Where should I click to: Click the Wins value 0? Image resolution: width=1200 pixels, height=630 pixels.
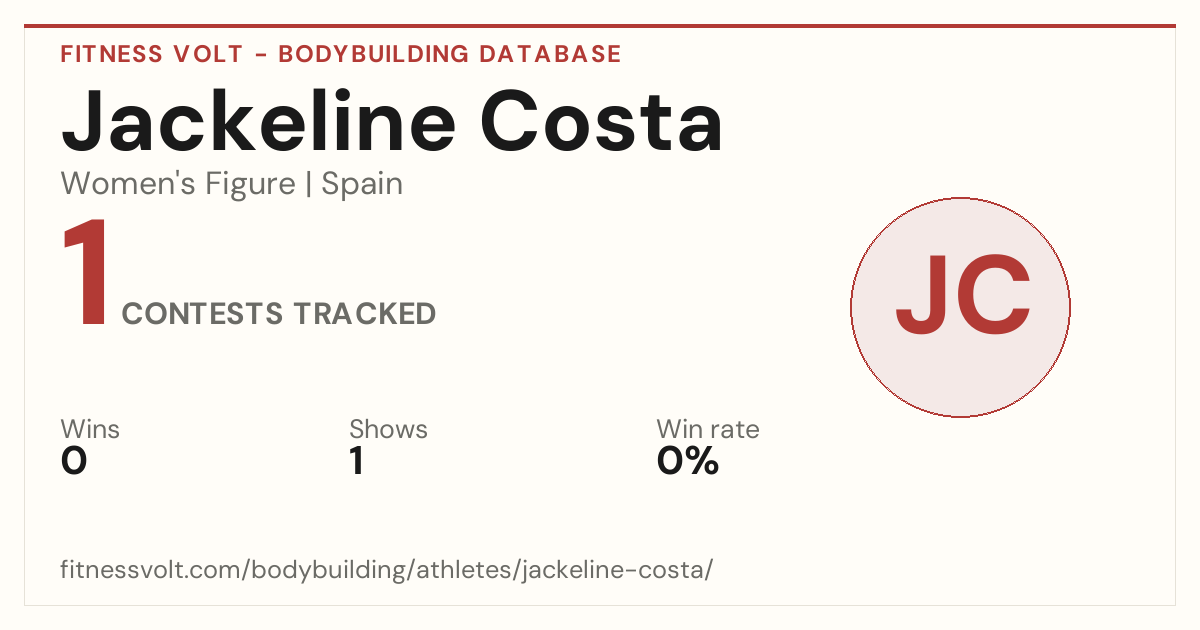(x=74, y=461)
